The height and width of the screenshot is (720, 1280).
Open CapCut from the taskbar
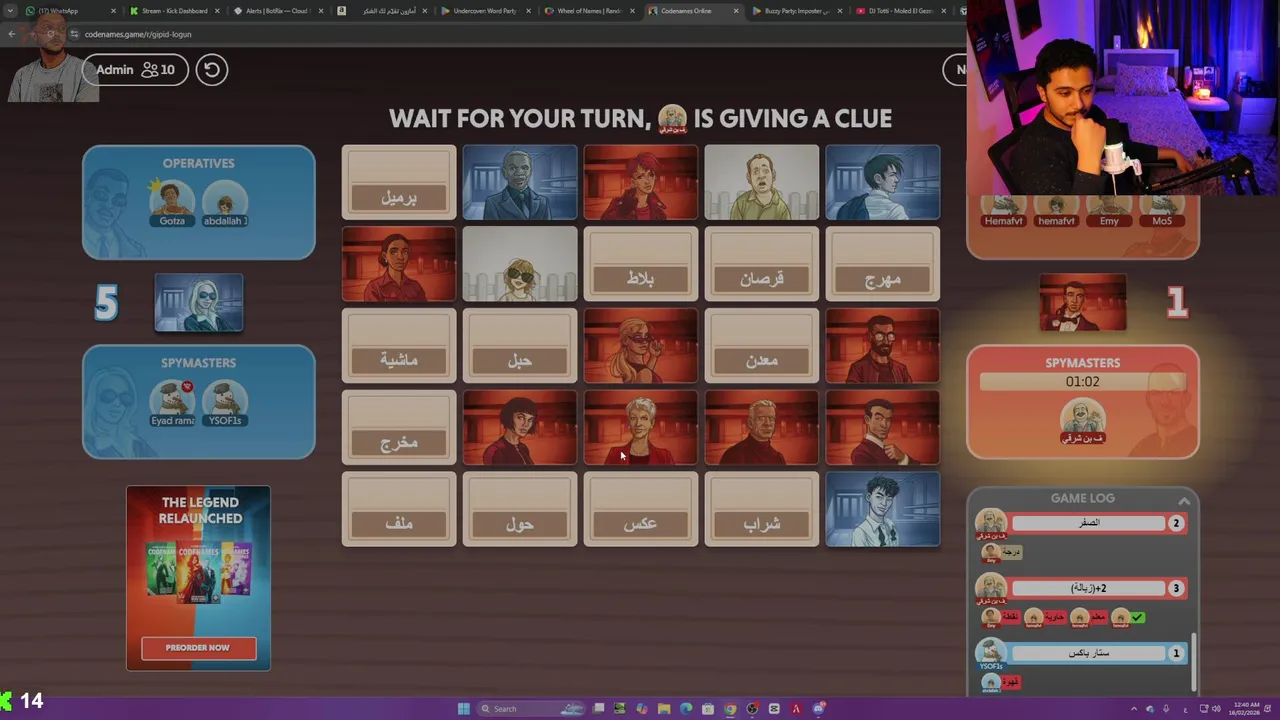774,709
